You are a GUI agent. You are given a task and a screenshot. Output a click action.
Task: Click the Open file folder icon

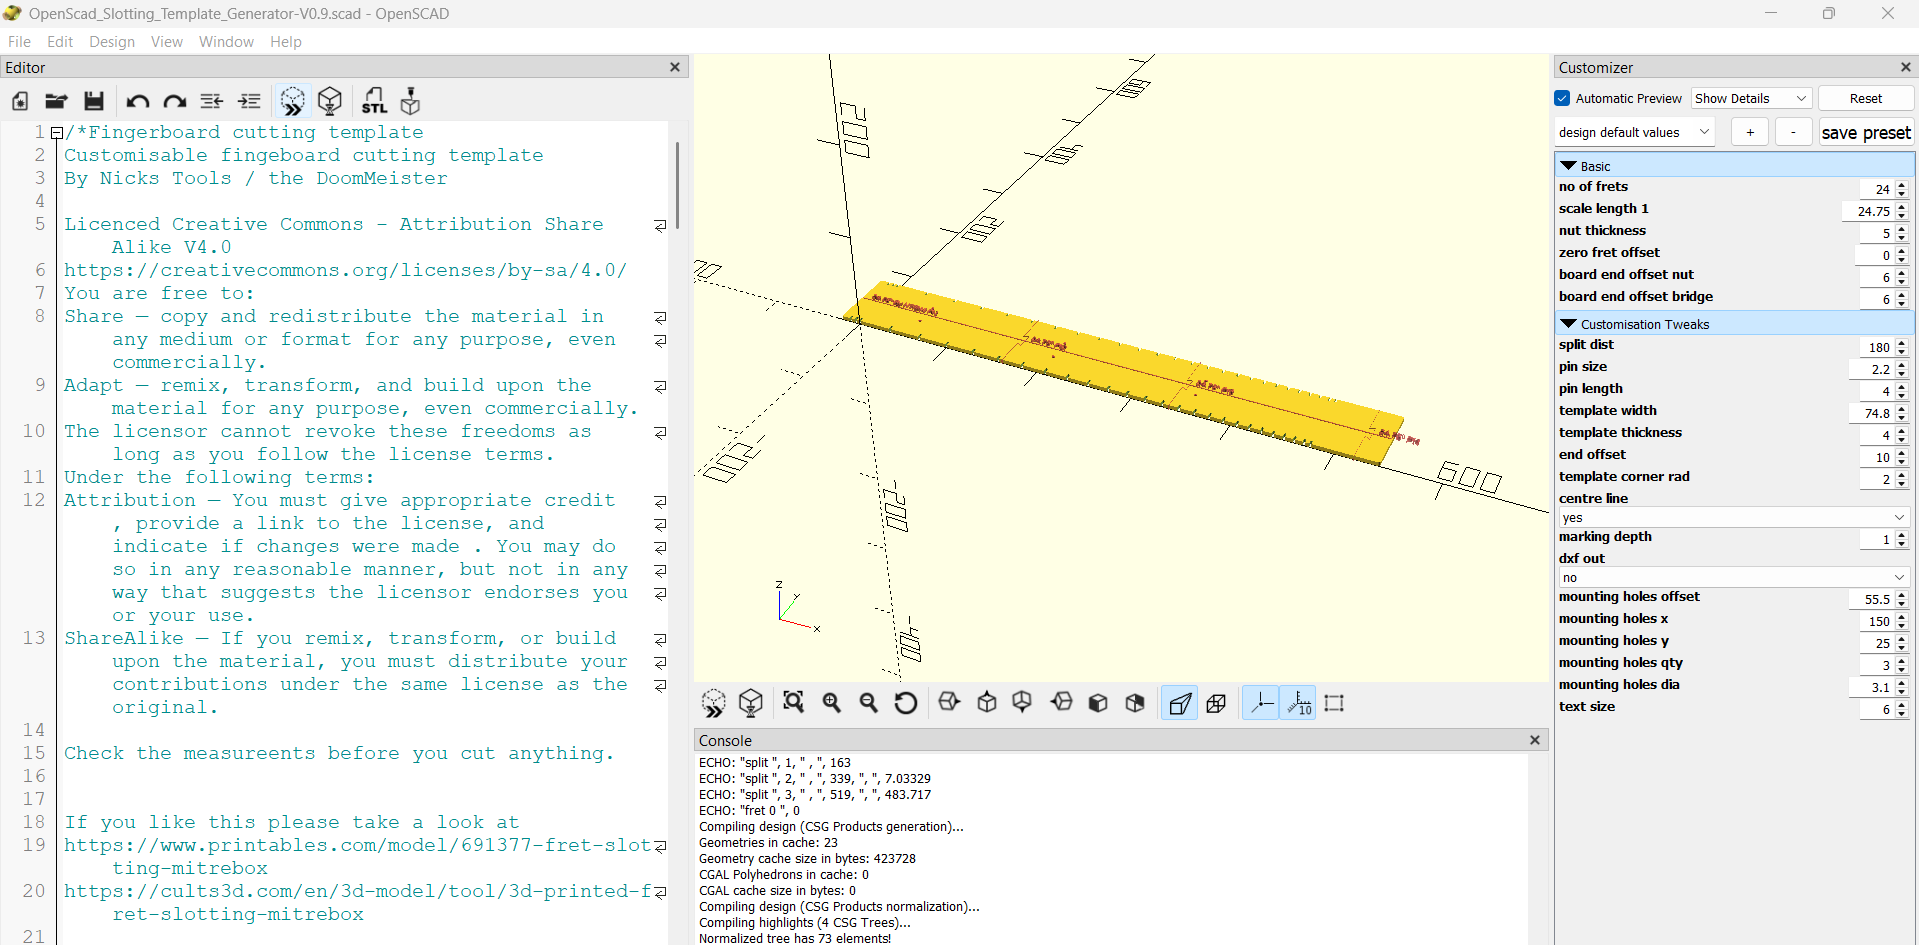56,101
